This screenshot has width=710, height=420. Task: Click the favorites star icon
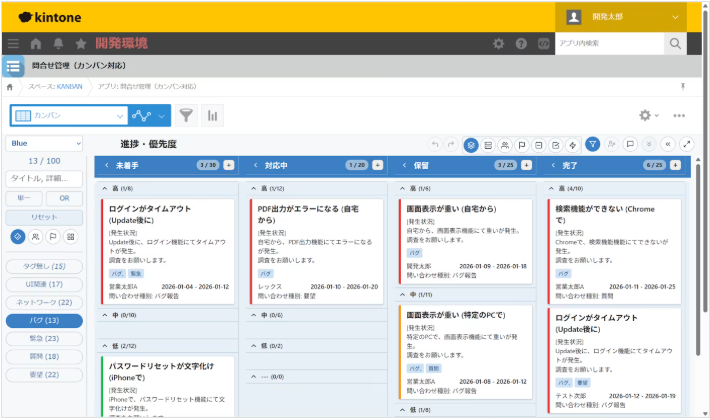[x=81, y=43]
